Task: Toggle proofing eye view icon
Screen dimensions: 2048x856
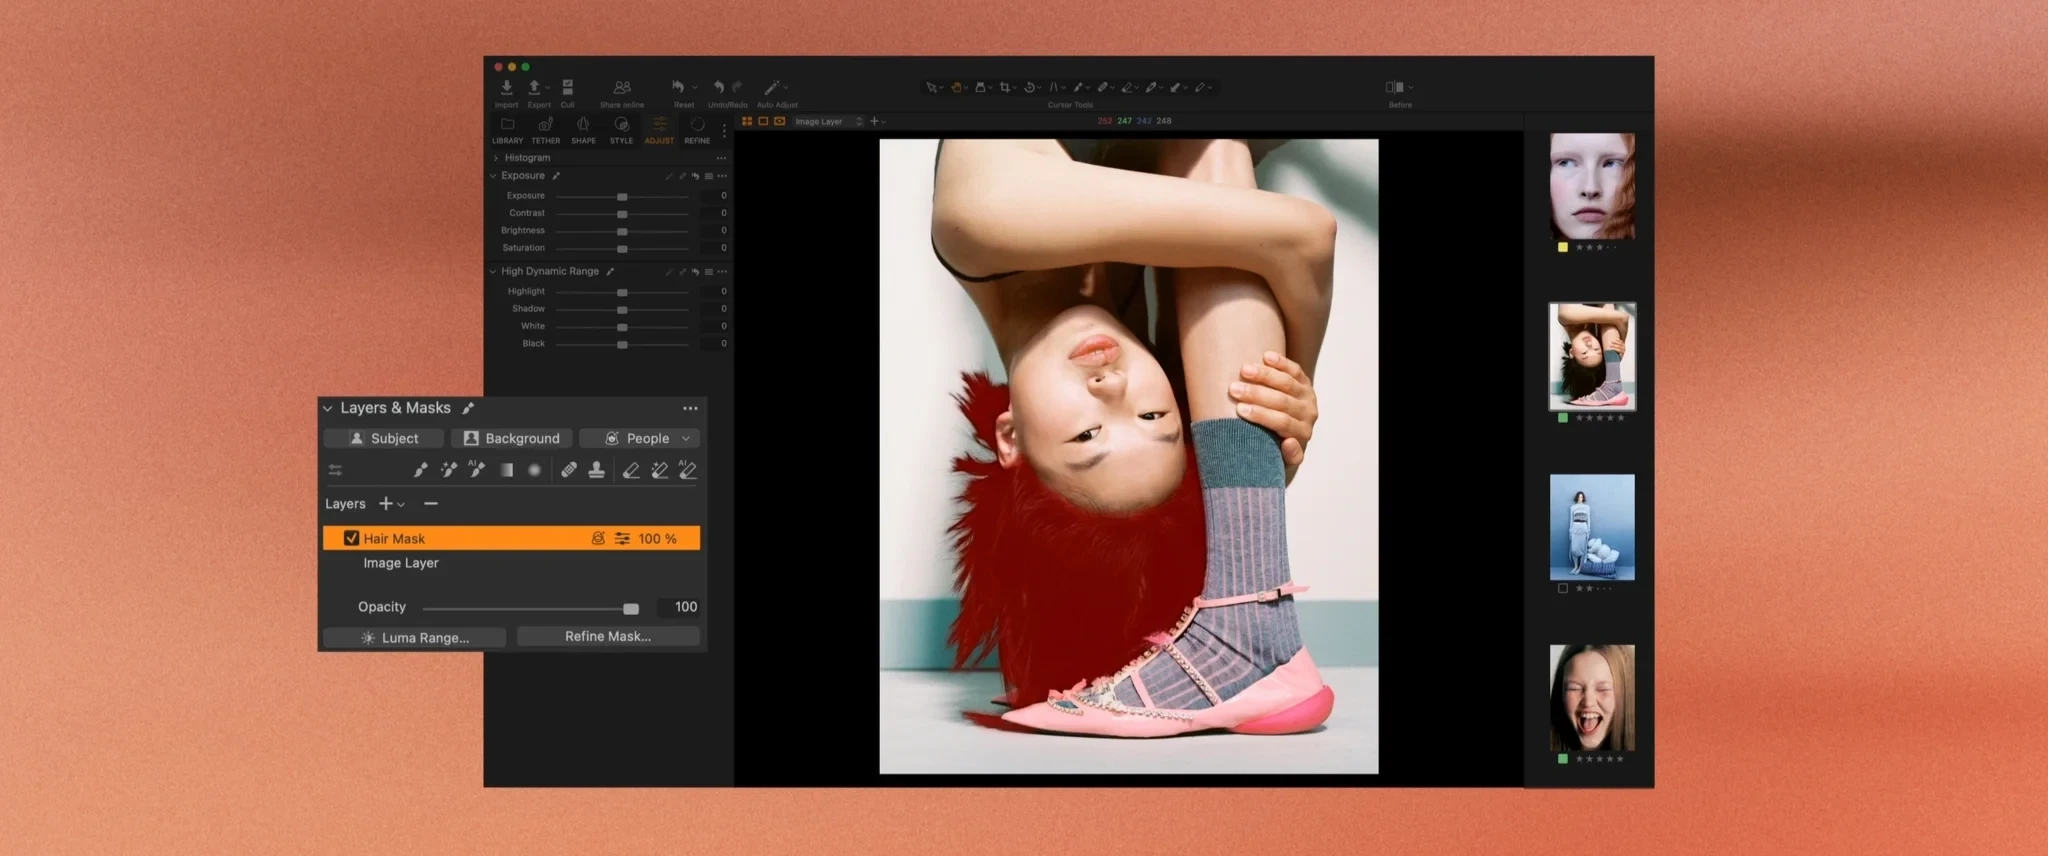Action: pyautogui.click(x=780, y=121)
